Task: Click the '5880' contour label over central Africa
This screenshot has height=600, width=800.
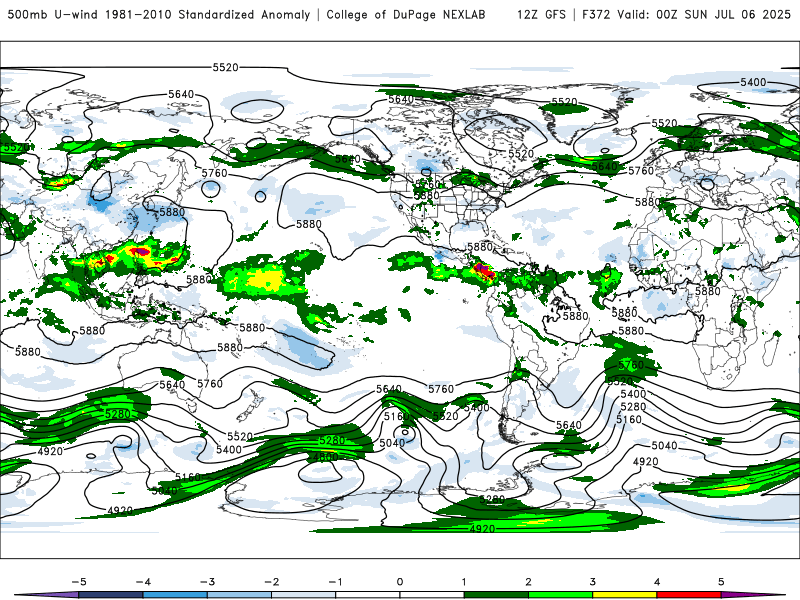Action: pyautogui.click(x=708, y=291)
